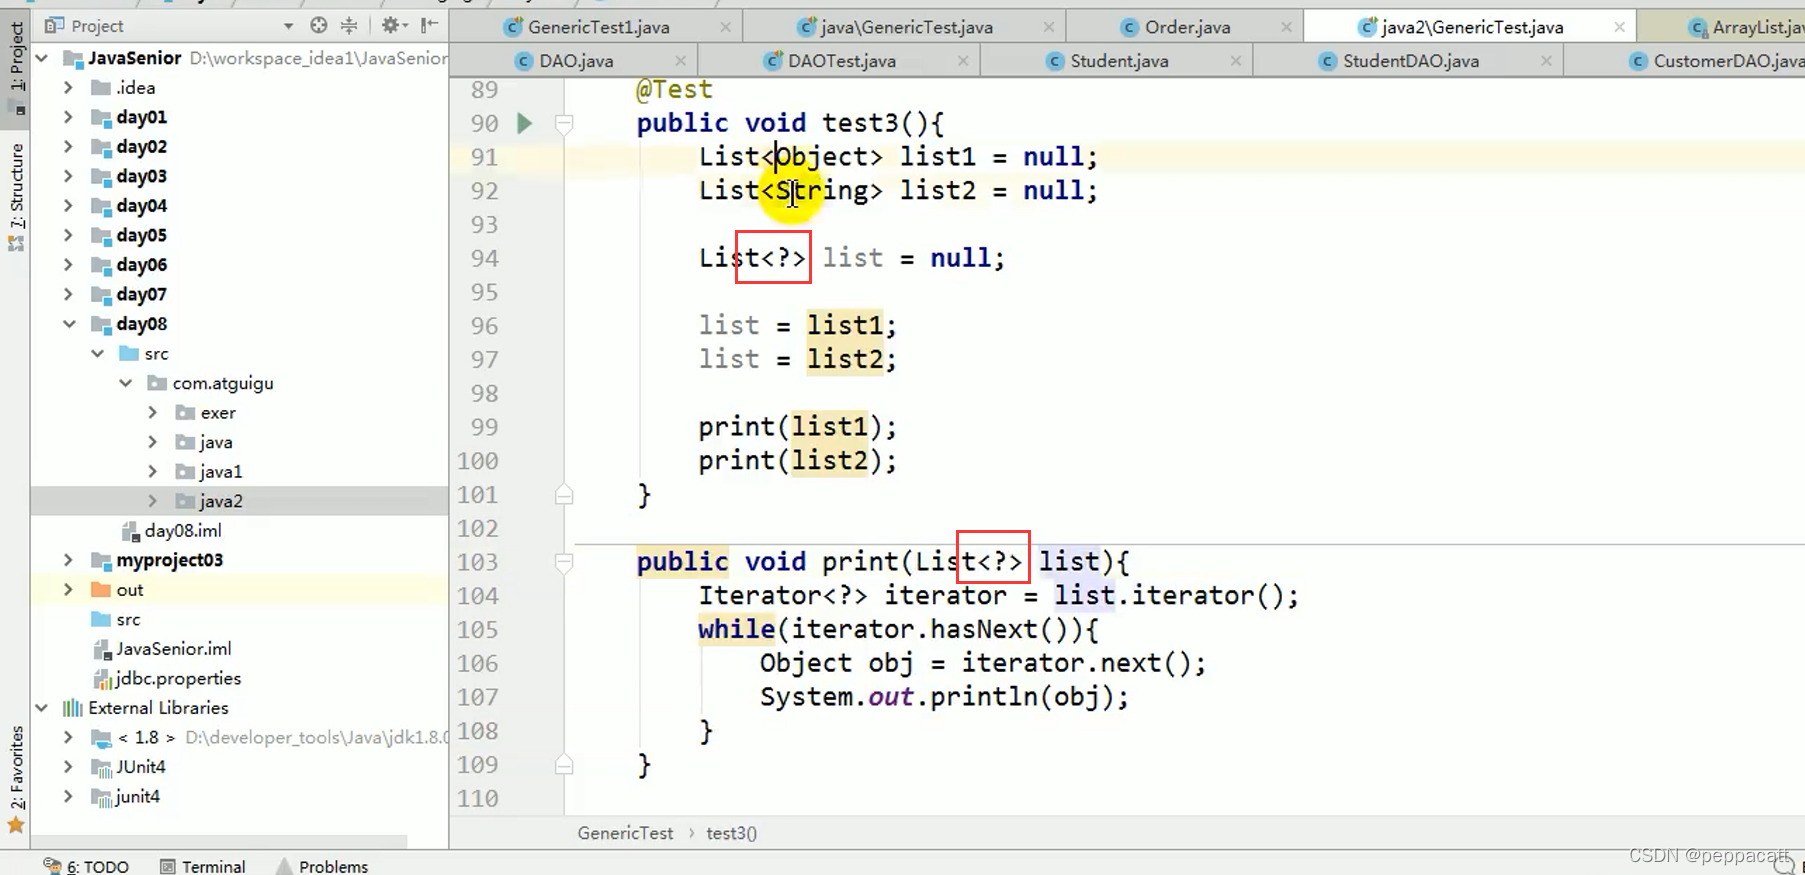The height and width of the screenshot is (875, 1805).
Task: Expand the out folder
Action: click(68, 590)
